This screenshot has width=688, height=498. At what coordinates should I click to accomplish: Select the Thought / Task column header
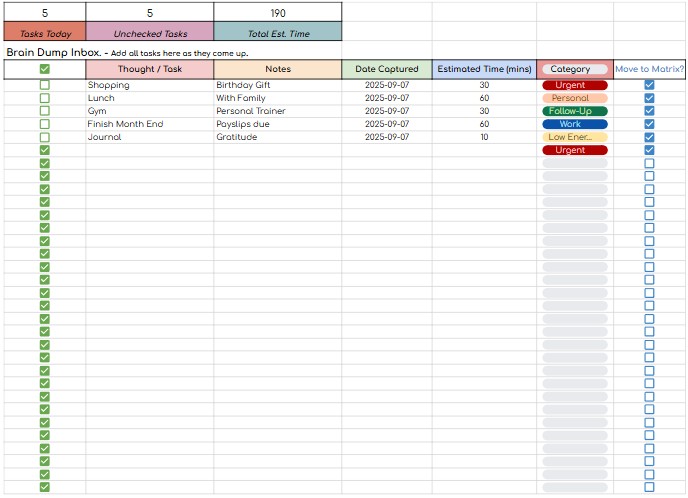149,70
